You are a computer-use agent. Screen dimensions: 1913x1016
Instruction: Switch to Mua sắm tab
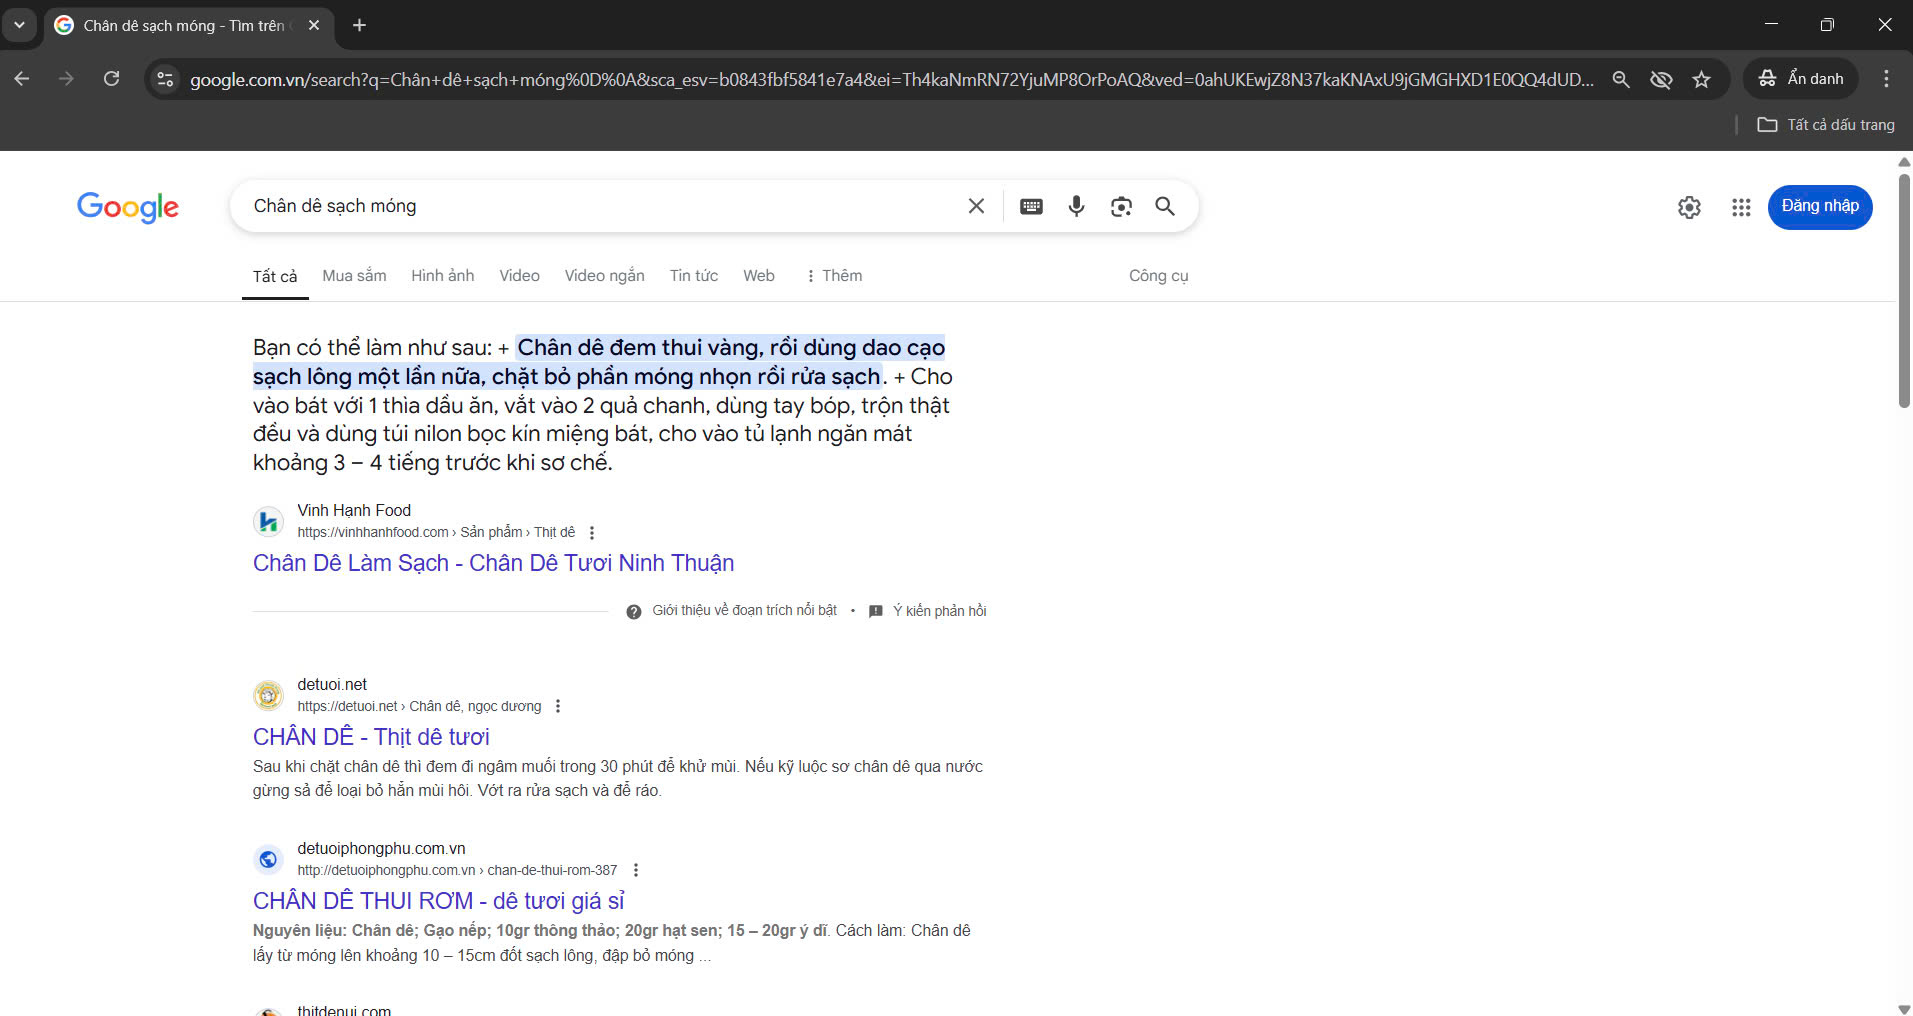[354, 276]
